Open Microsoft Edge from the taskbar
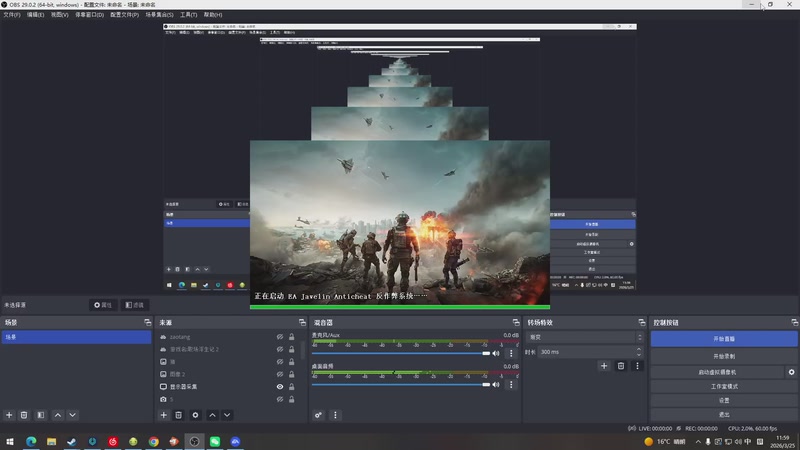This screenshot has width=800, height=450. (x=31, y=441)
